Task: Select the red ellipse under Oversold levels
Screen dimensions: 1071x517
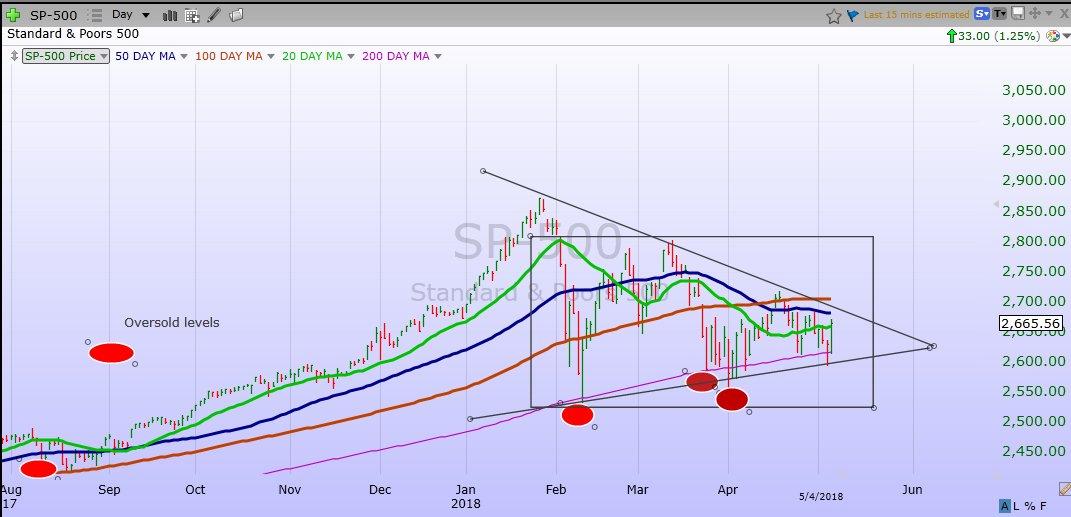Action: click(111, 352)
